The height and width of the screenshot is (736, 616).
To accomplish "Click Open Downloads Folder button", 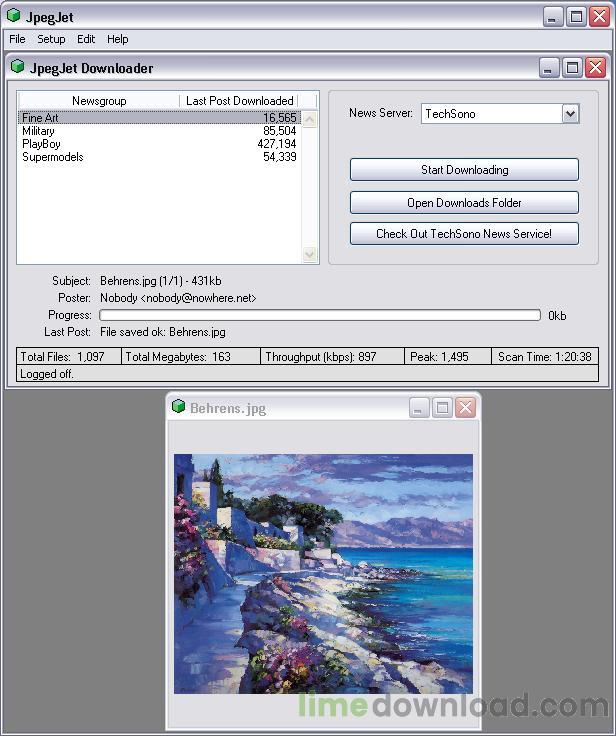I will tap(464, 202).
